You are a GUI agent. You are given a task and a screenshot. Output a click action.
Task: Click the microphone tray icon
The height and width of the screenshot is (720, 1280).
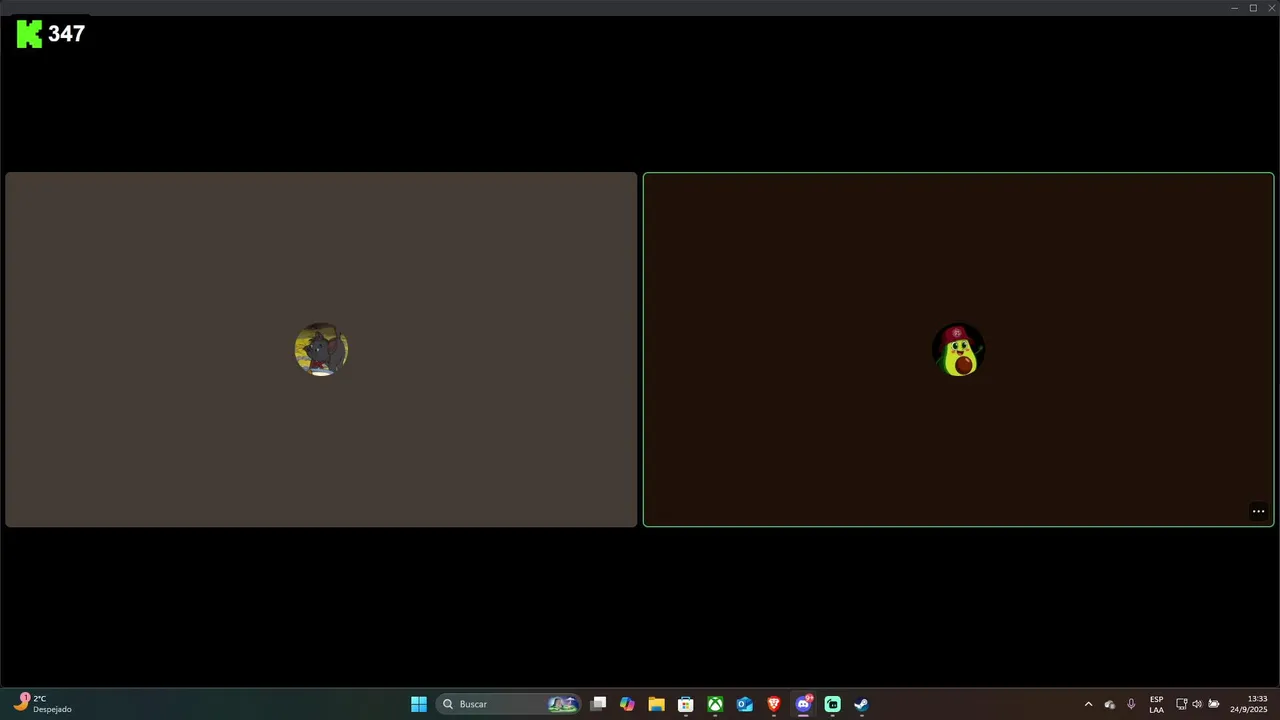[x=1131, y=704]
